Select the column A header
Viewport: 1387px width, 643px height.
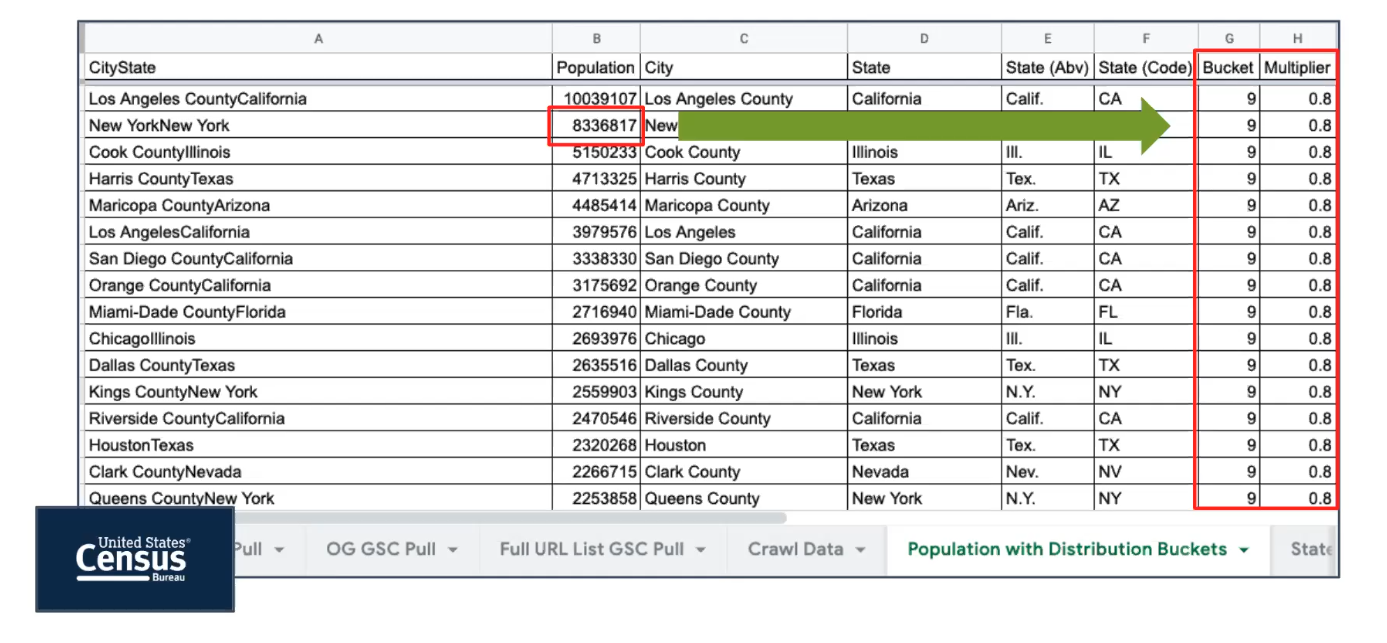pyautogui.click(x=318, y=39)
